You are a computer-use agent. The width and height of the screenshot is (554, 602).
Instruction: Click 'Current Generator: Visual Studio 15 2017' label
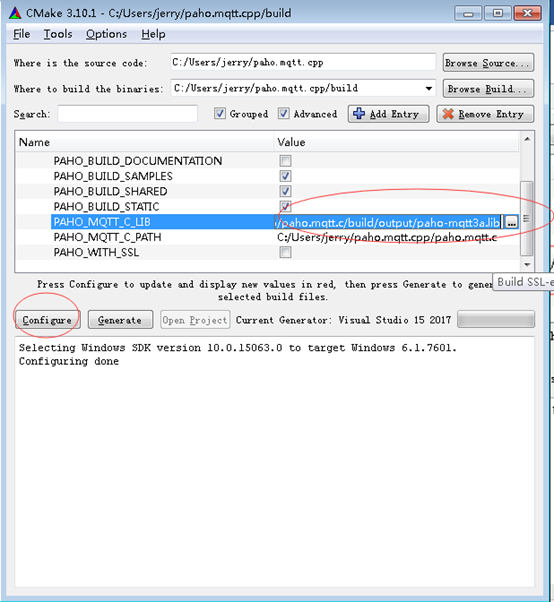(344, 320)
